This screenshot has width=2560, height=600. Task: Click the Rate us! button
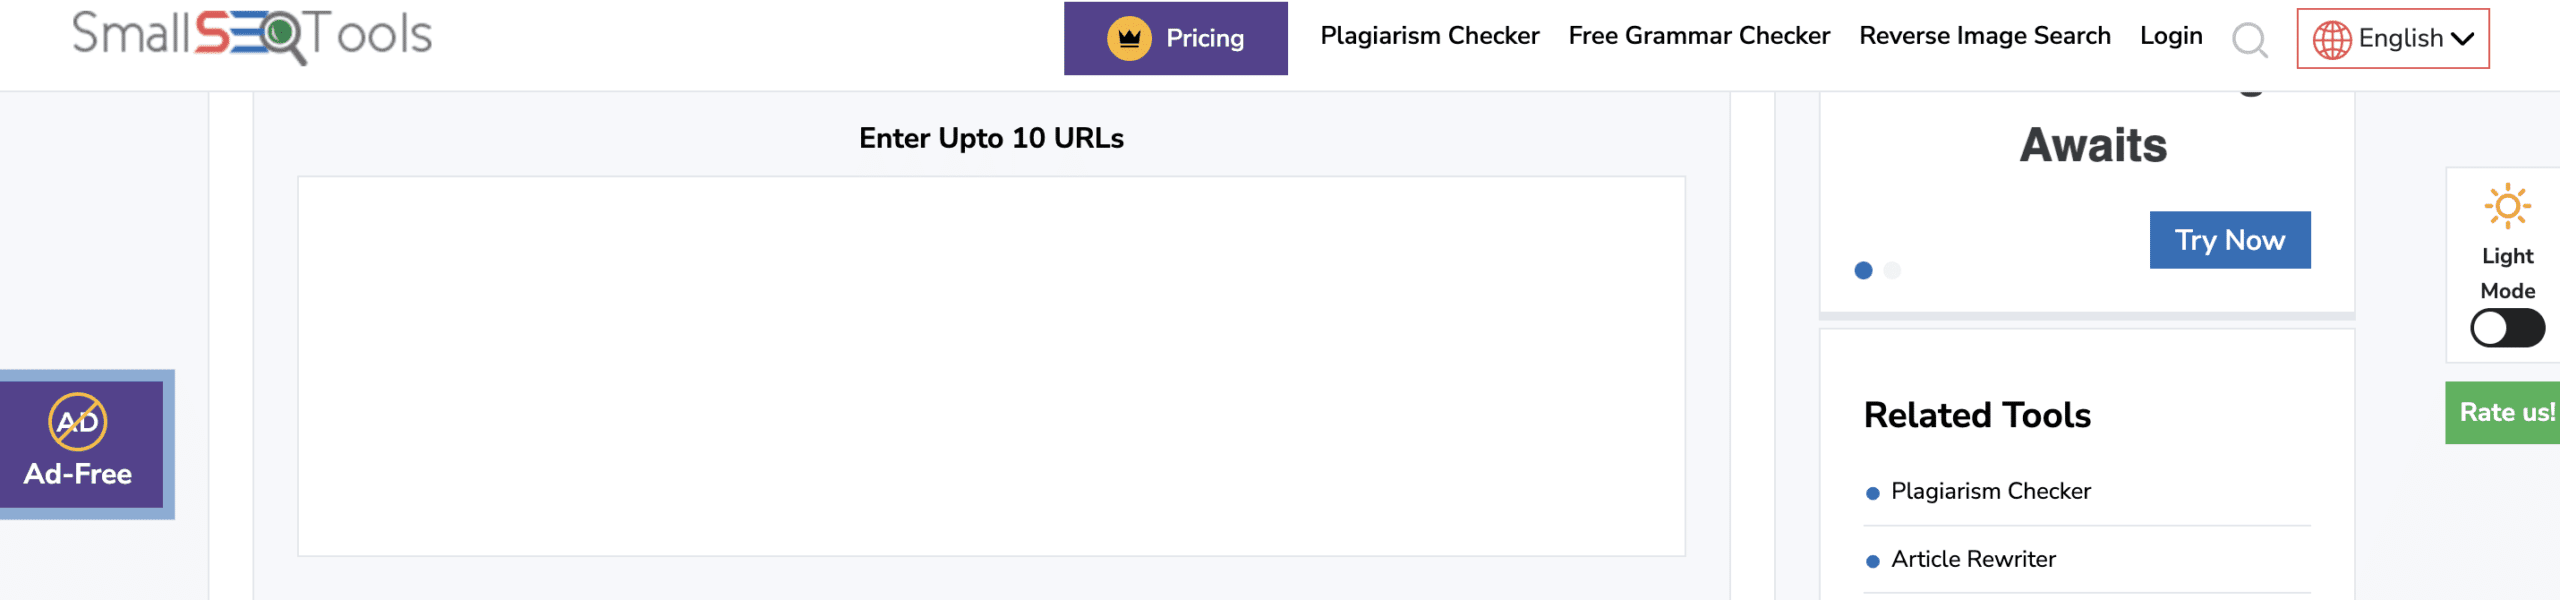coord(2501,412)
